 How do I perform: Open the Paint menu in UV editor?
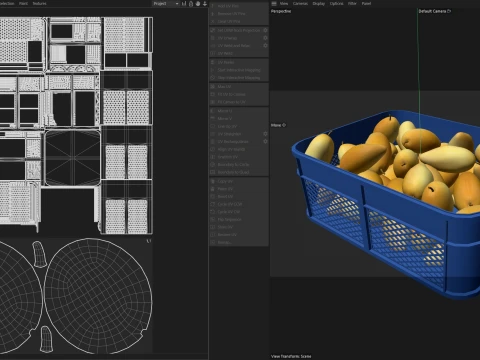[x=23, y=4]
